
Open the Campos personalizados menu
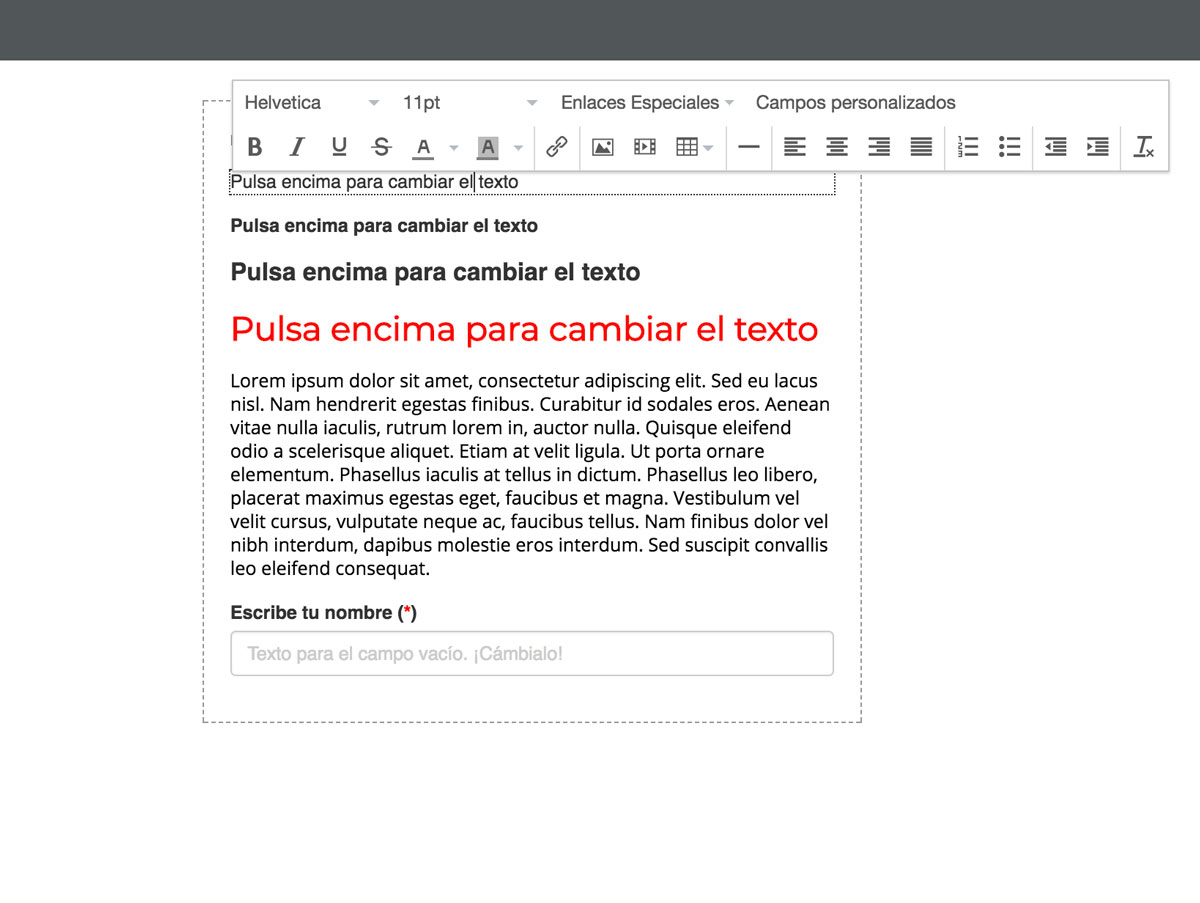tap(855, 103)
